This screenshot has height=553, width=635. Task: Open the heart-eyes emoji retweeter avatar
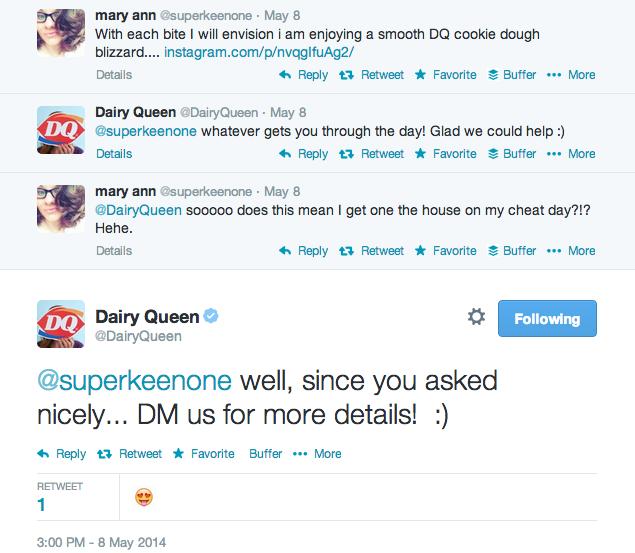pos(144,497)
